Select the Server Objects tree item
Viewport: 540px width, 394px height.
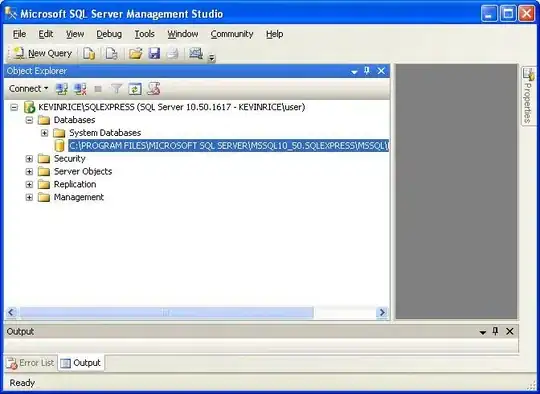(x=83, y=172)
